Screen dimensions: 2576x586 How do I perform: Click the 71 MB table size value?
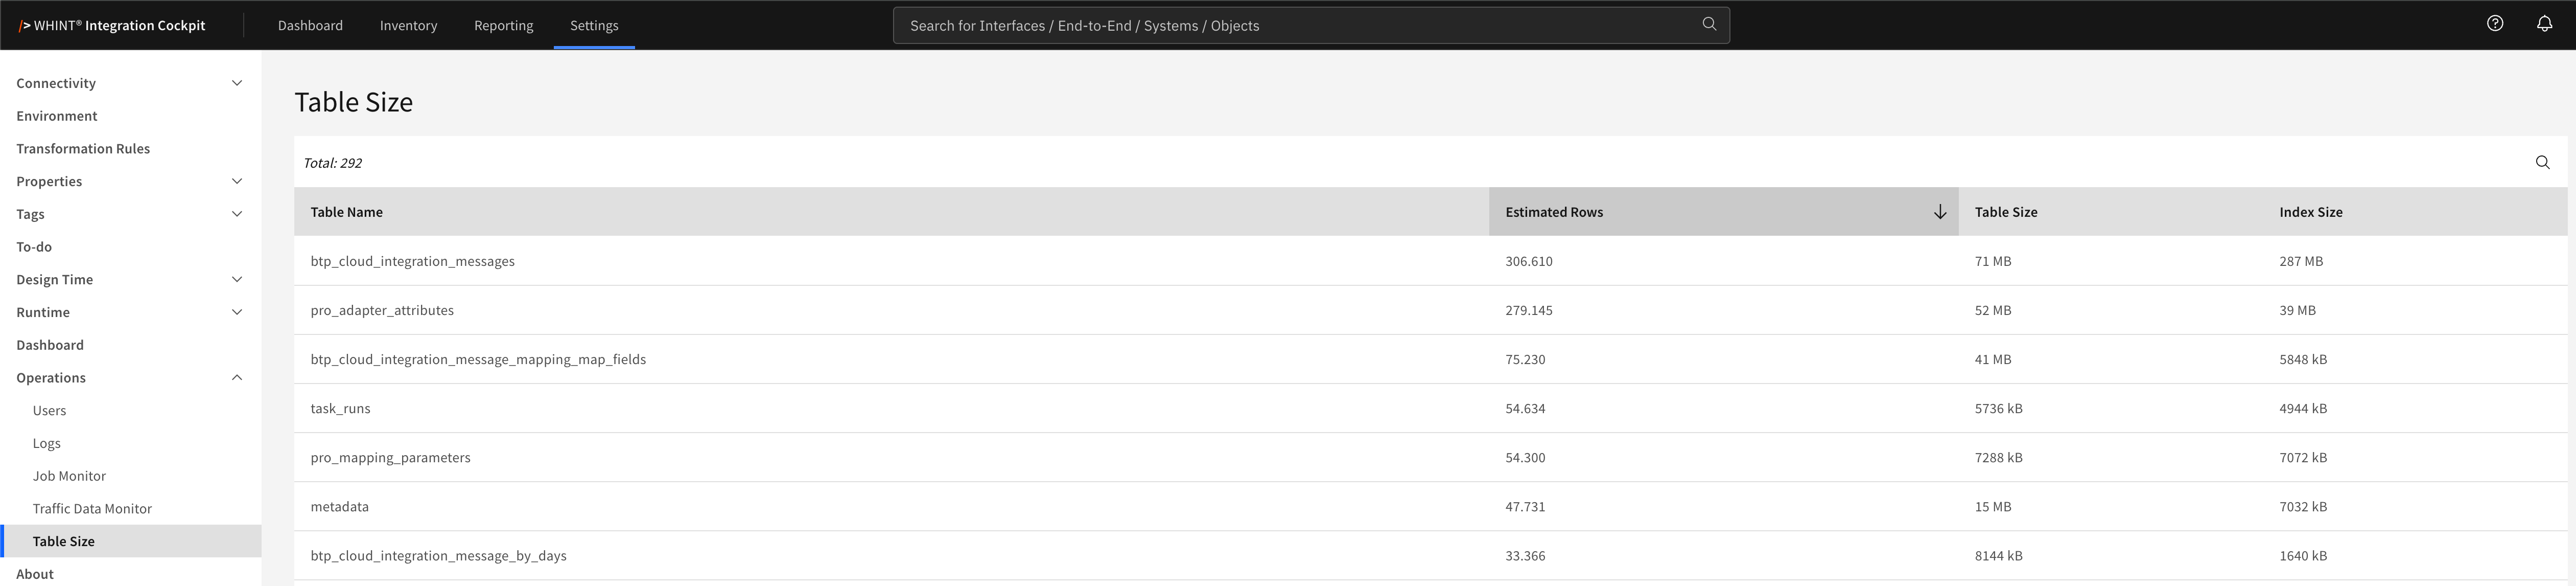point(1993,261)
